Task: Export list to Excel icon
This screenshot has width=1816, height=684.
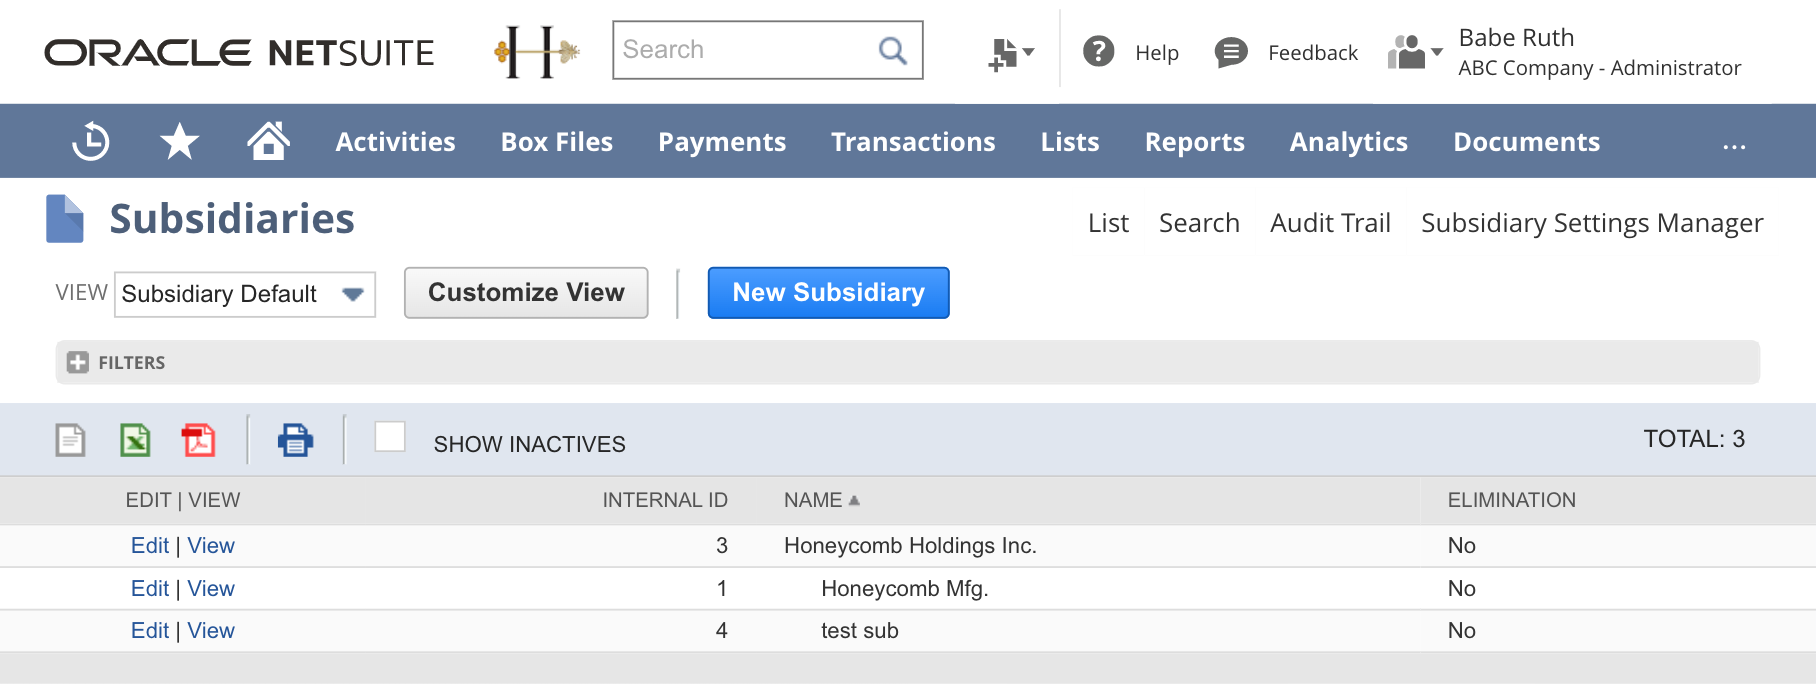Action: pos(135,440)
